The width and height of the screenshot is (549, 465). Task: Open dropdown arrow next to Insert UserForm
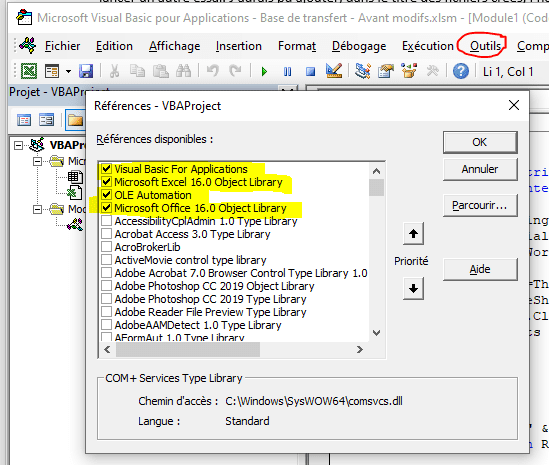68,72
